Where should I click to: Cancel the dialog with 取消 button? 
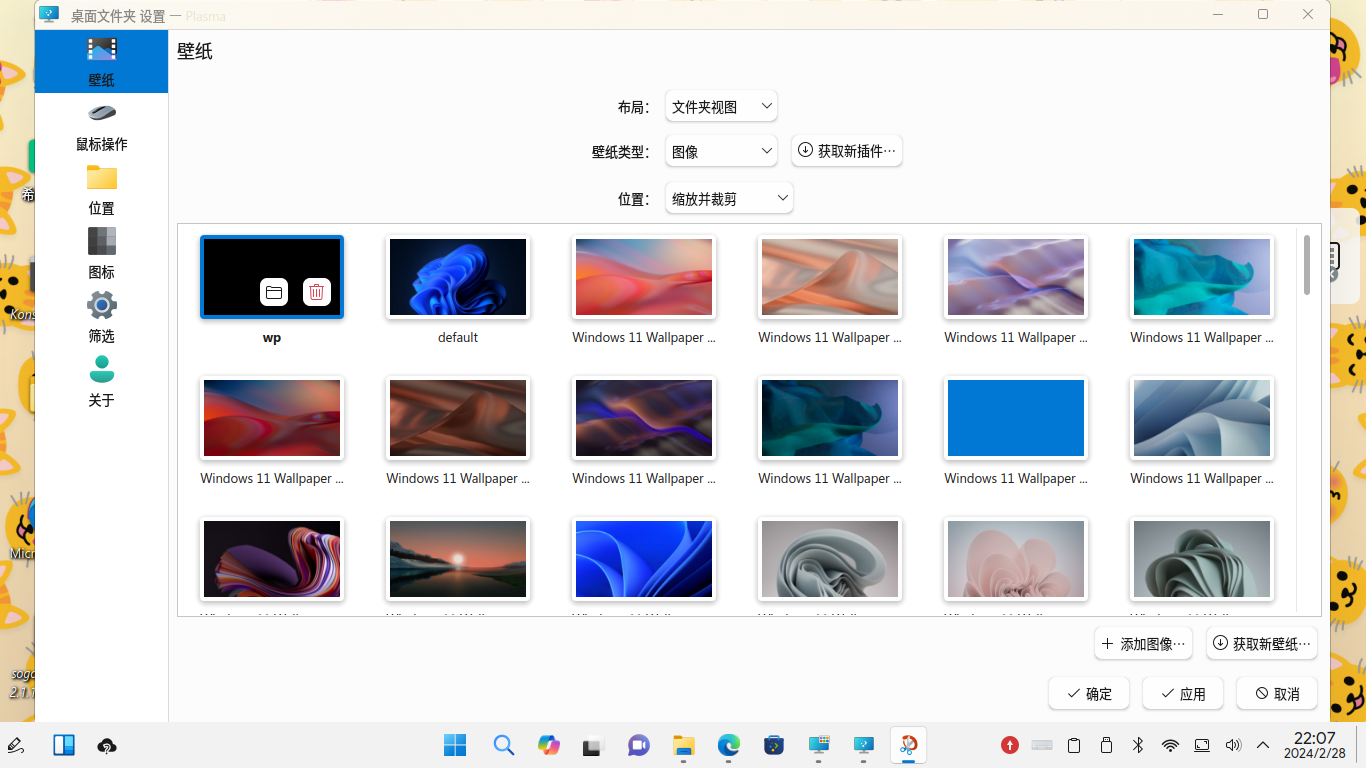point(1277,693)
